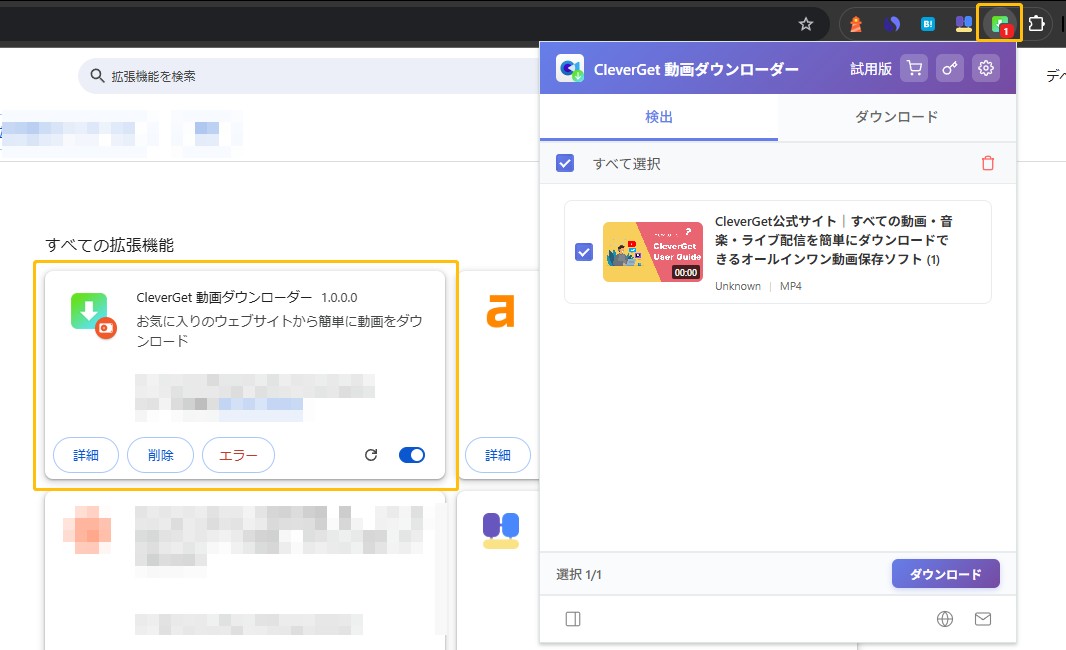Disable the CleverGet extension toggle switch
Screen dimensions: 1066x650
pyautogui.click(x=412, y=455)
